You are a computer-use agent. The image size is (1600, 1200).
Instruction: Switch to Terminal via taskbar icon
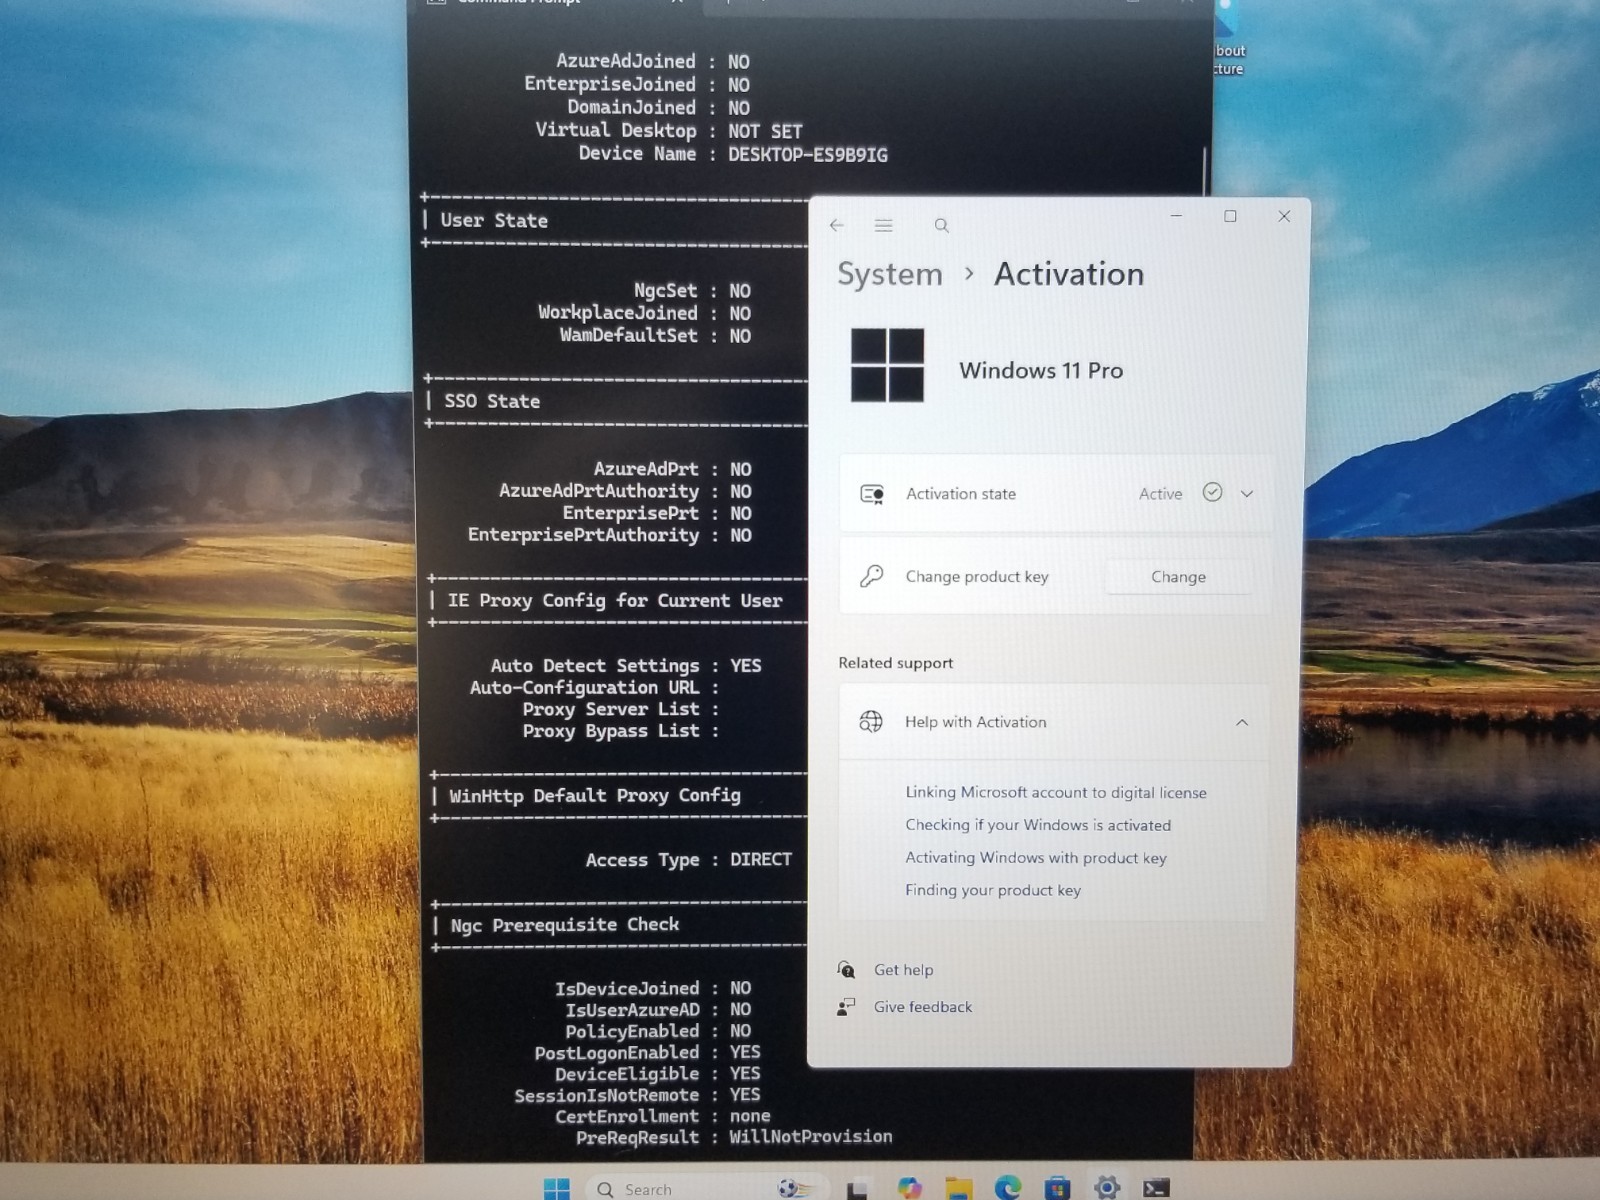1157,1188
